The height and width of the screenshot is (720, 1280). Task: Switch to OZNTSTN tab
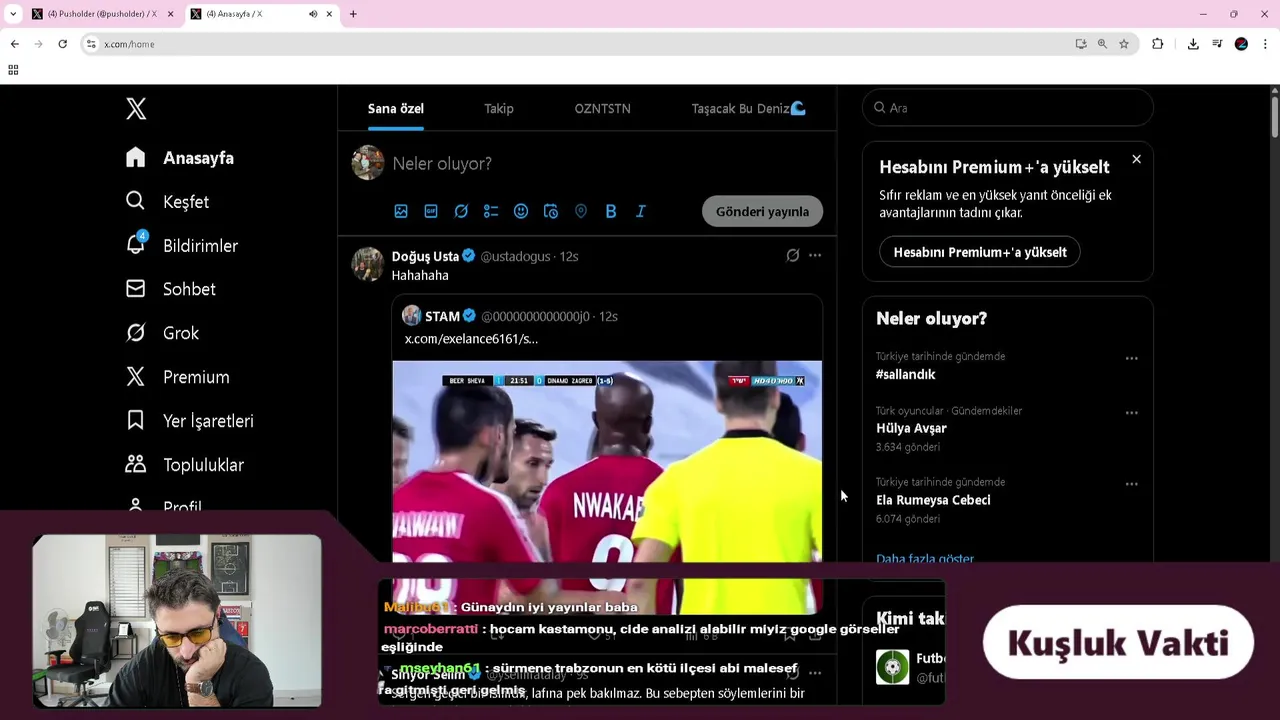[603, 108]
